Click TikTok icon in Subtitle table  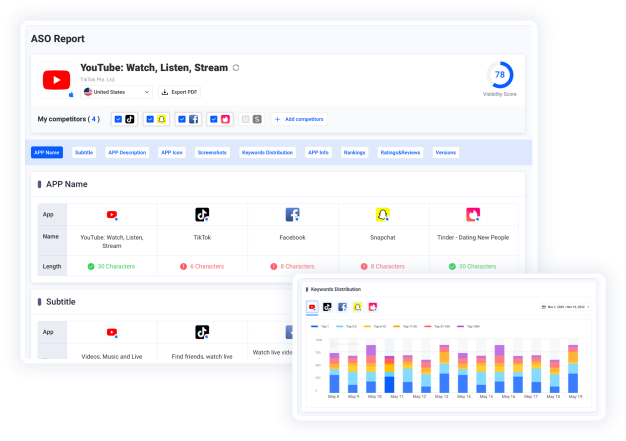coord(202,332)
